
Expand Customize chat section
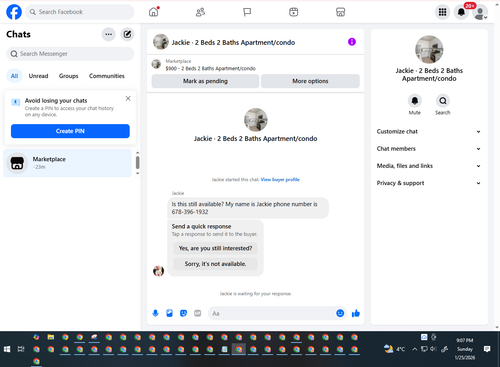429,131
